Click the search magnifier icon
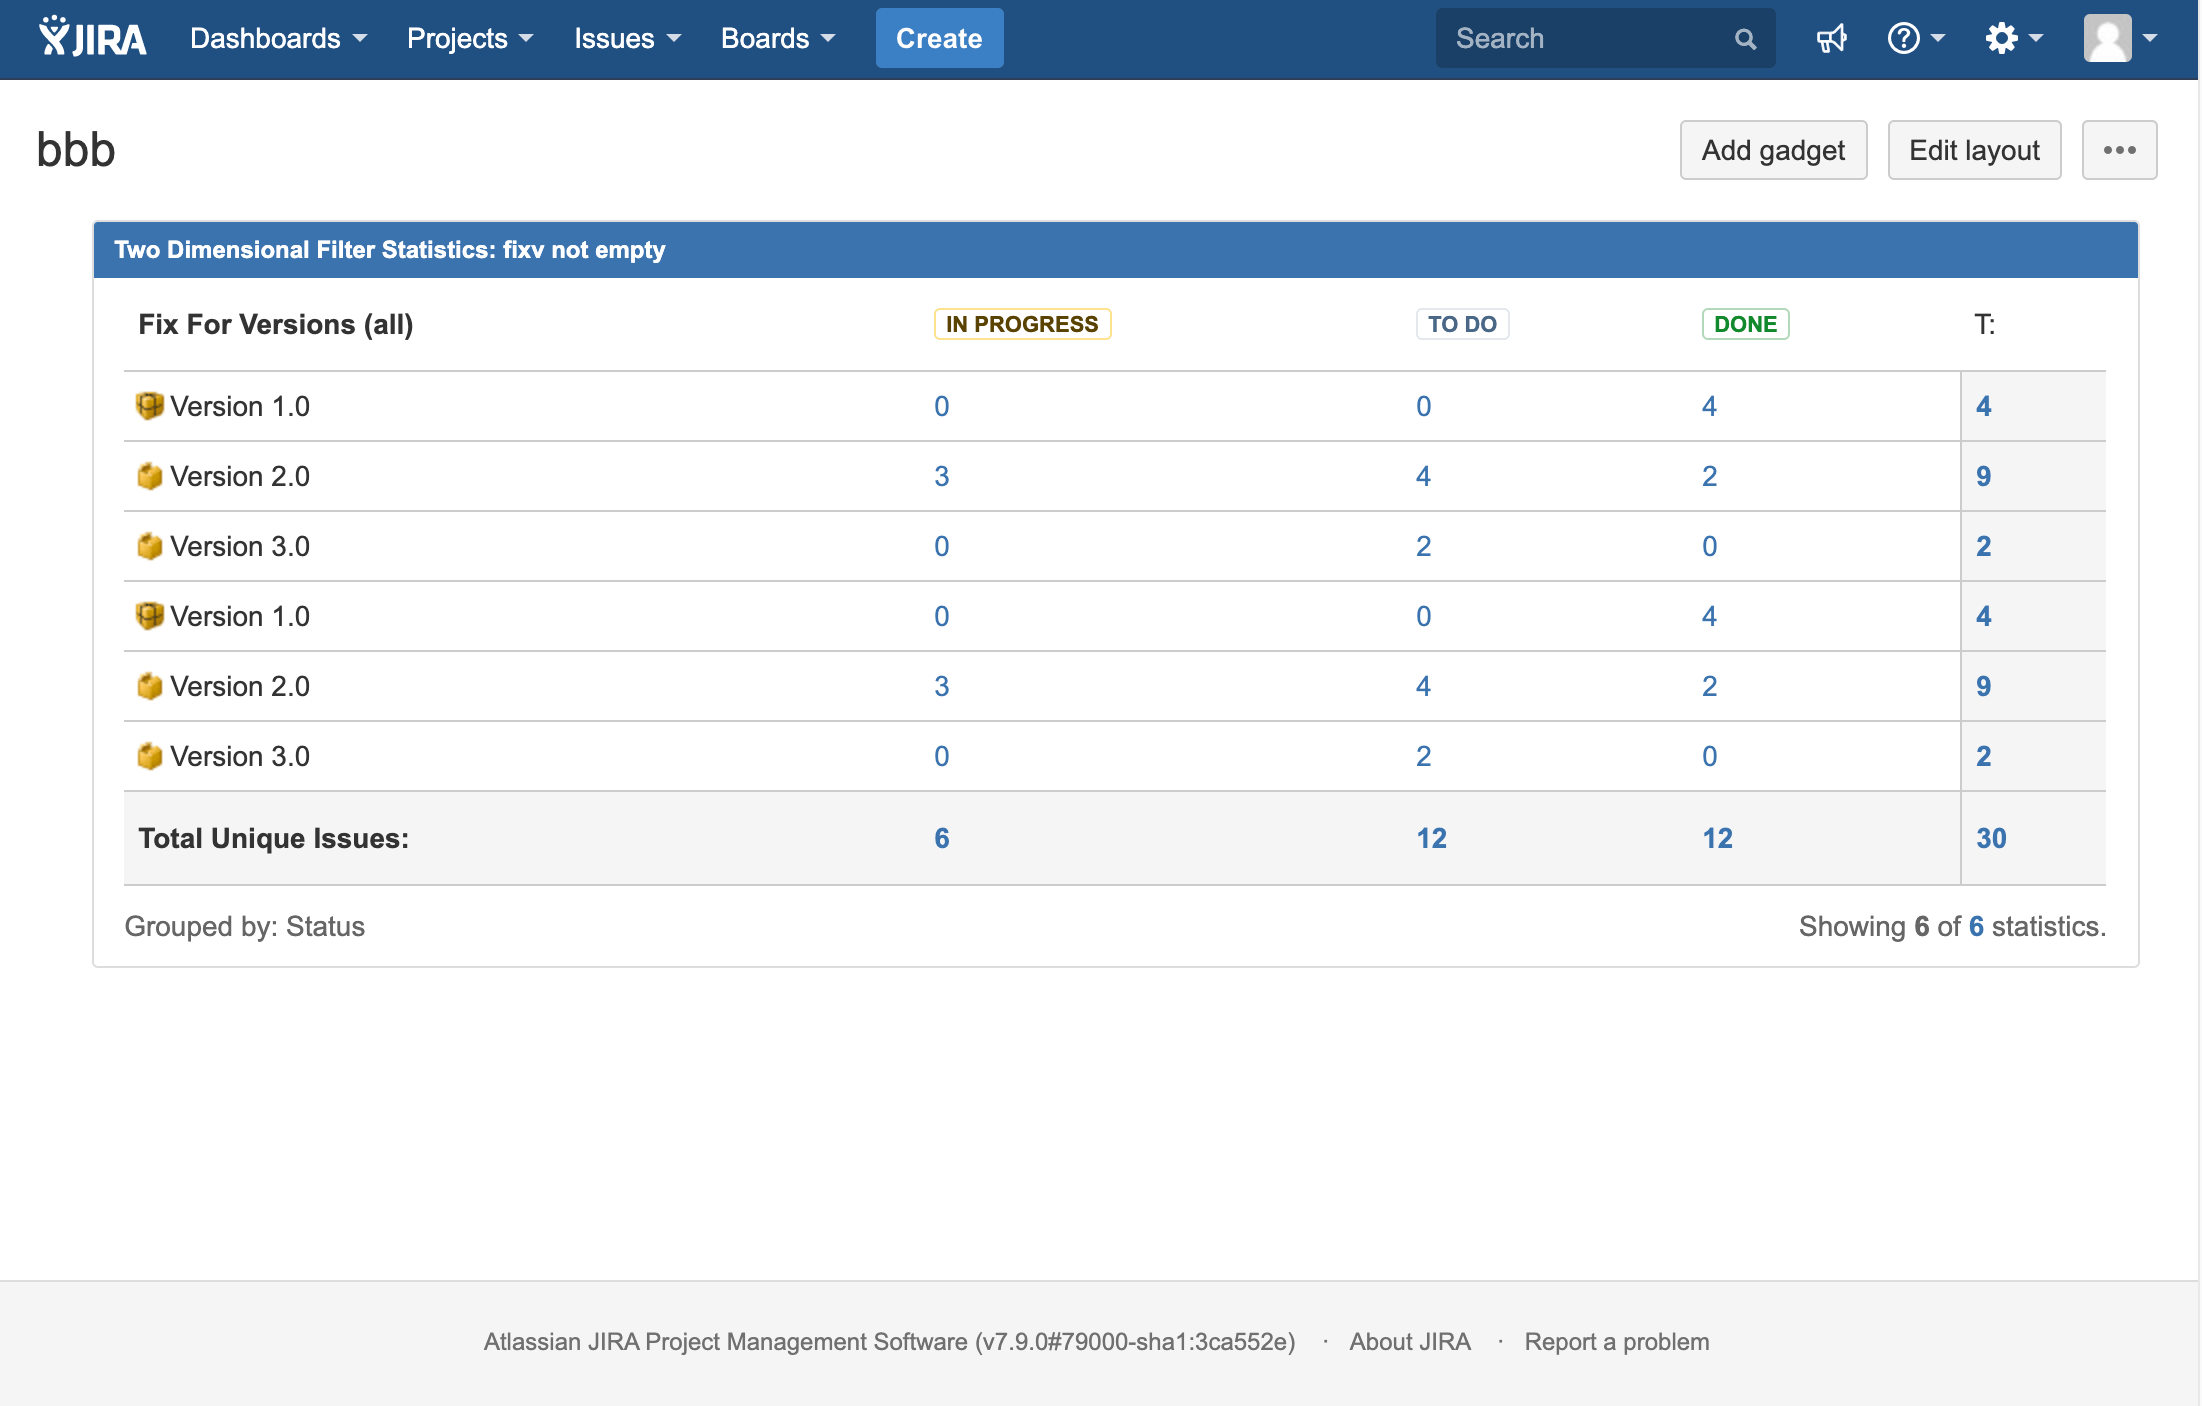The image size is (2202, 1406). pos(1744,38)
